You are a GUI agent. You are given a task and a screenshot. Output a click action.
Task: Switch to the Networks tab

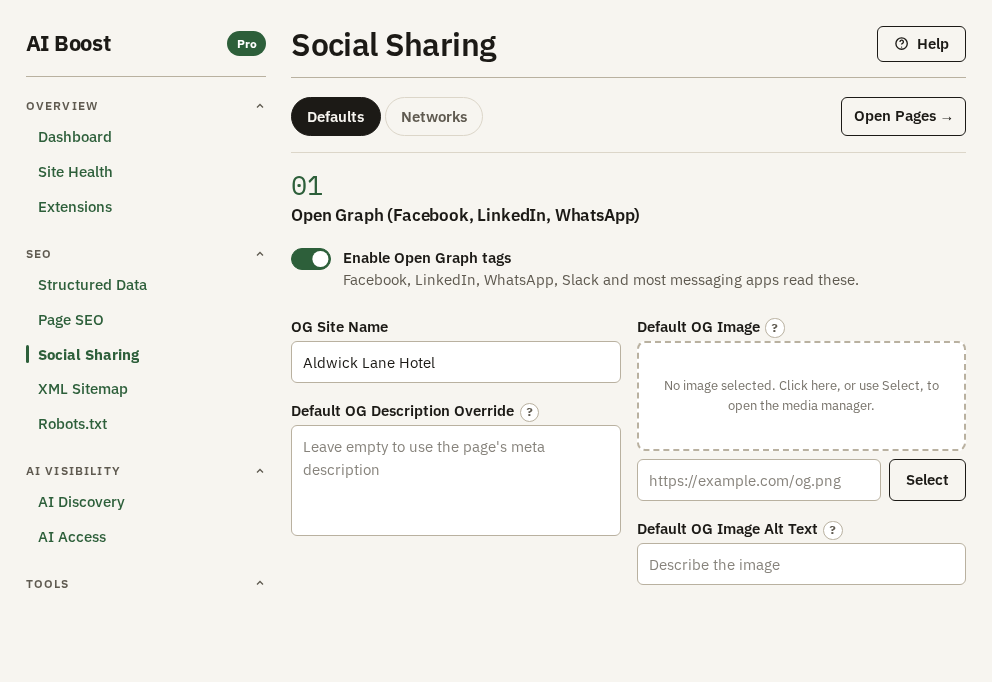[434, 116]
